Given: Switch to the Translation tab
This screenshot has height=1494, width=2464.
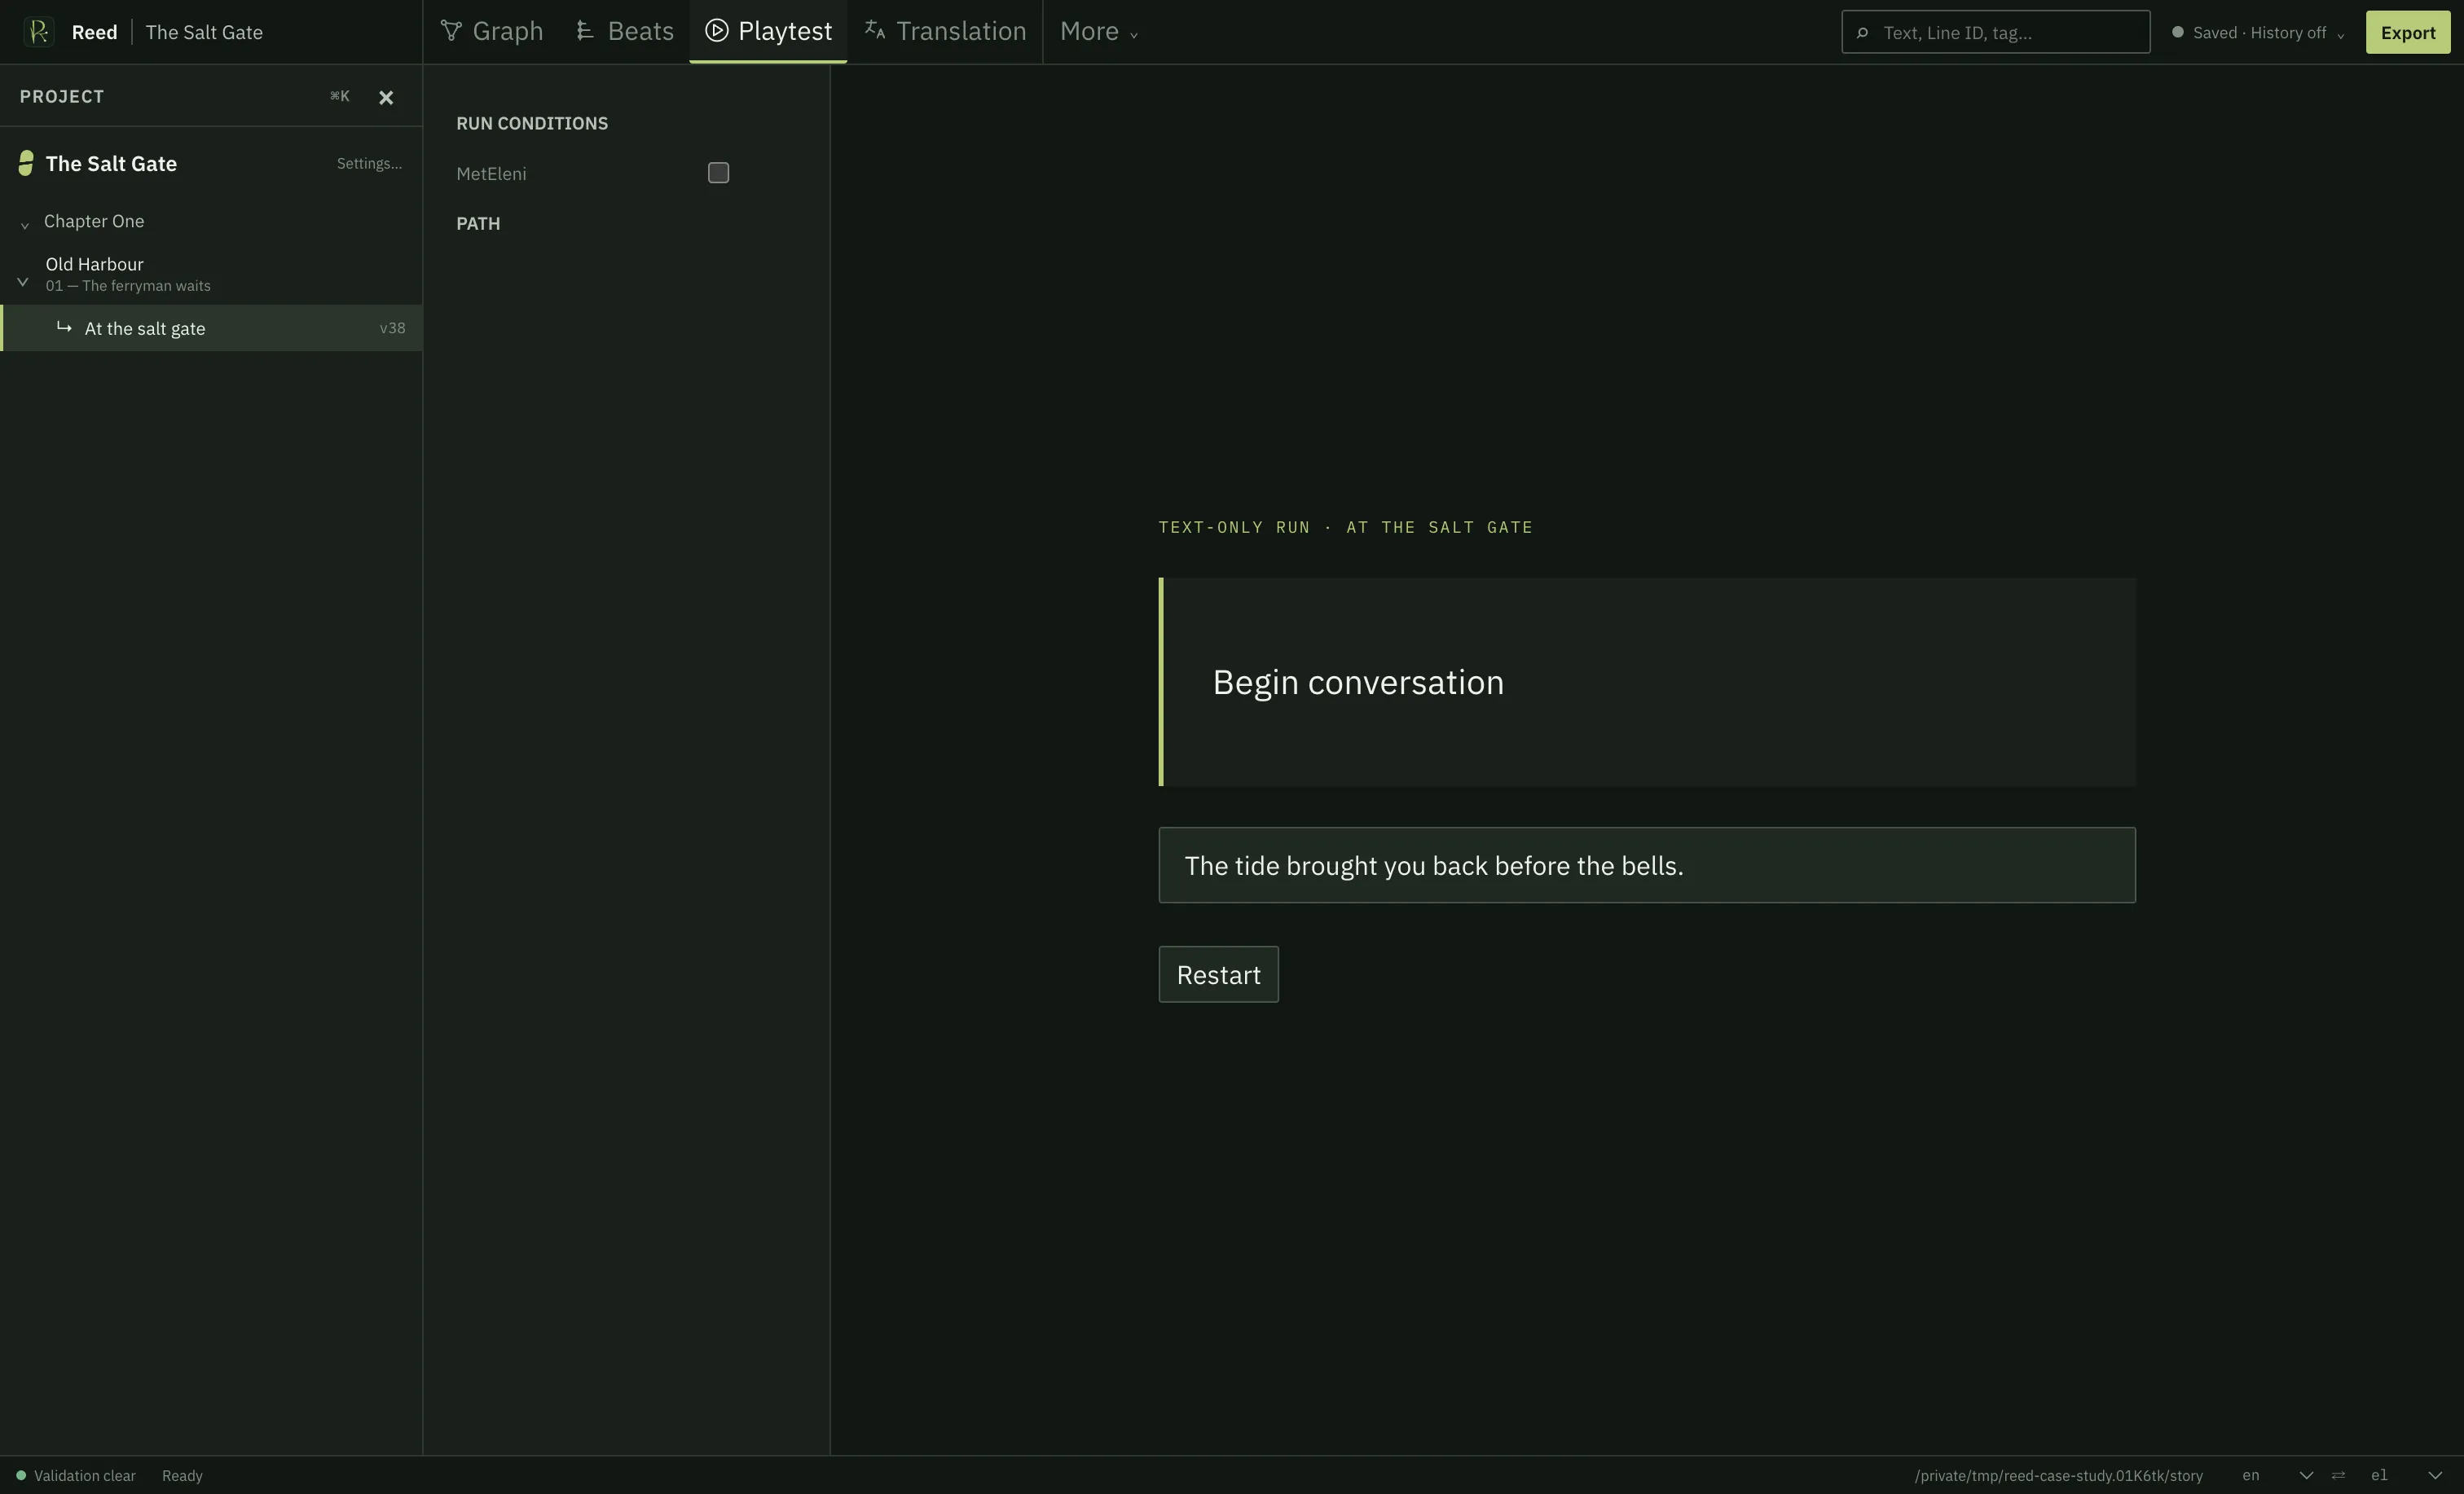Looking at the screenshot, I should (x=945, y=32).
